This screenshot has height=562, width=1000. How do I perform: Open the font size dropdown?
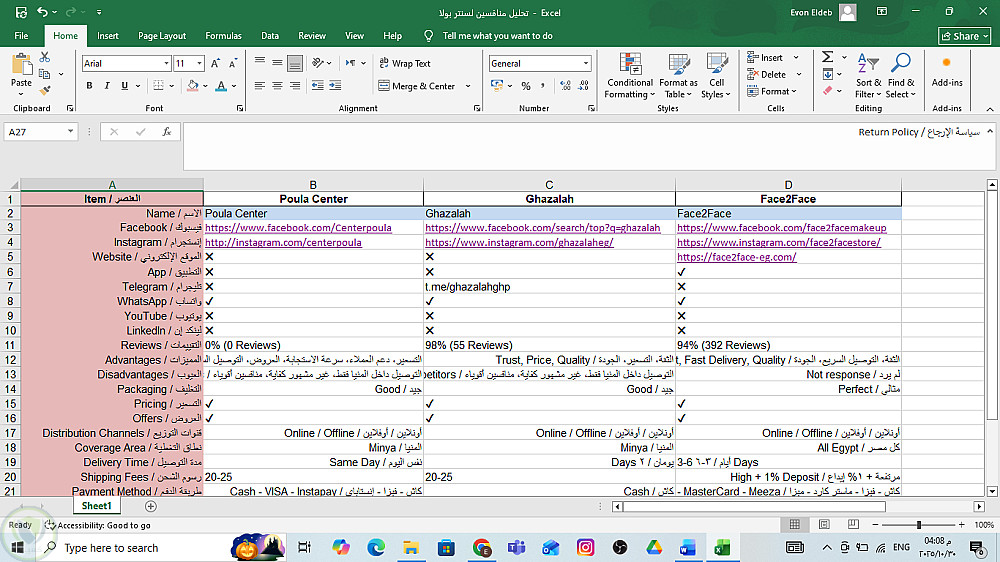point(199,63)
